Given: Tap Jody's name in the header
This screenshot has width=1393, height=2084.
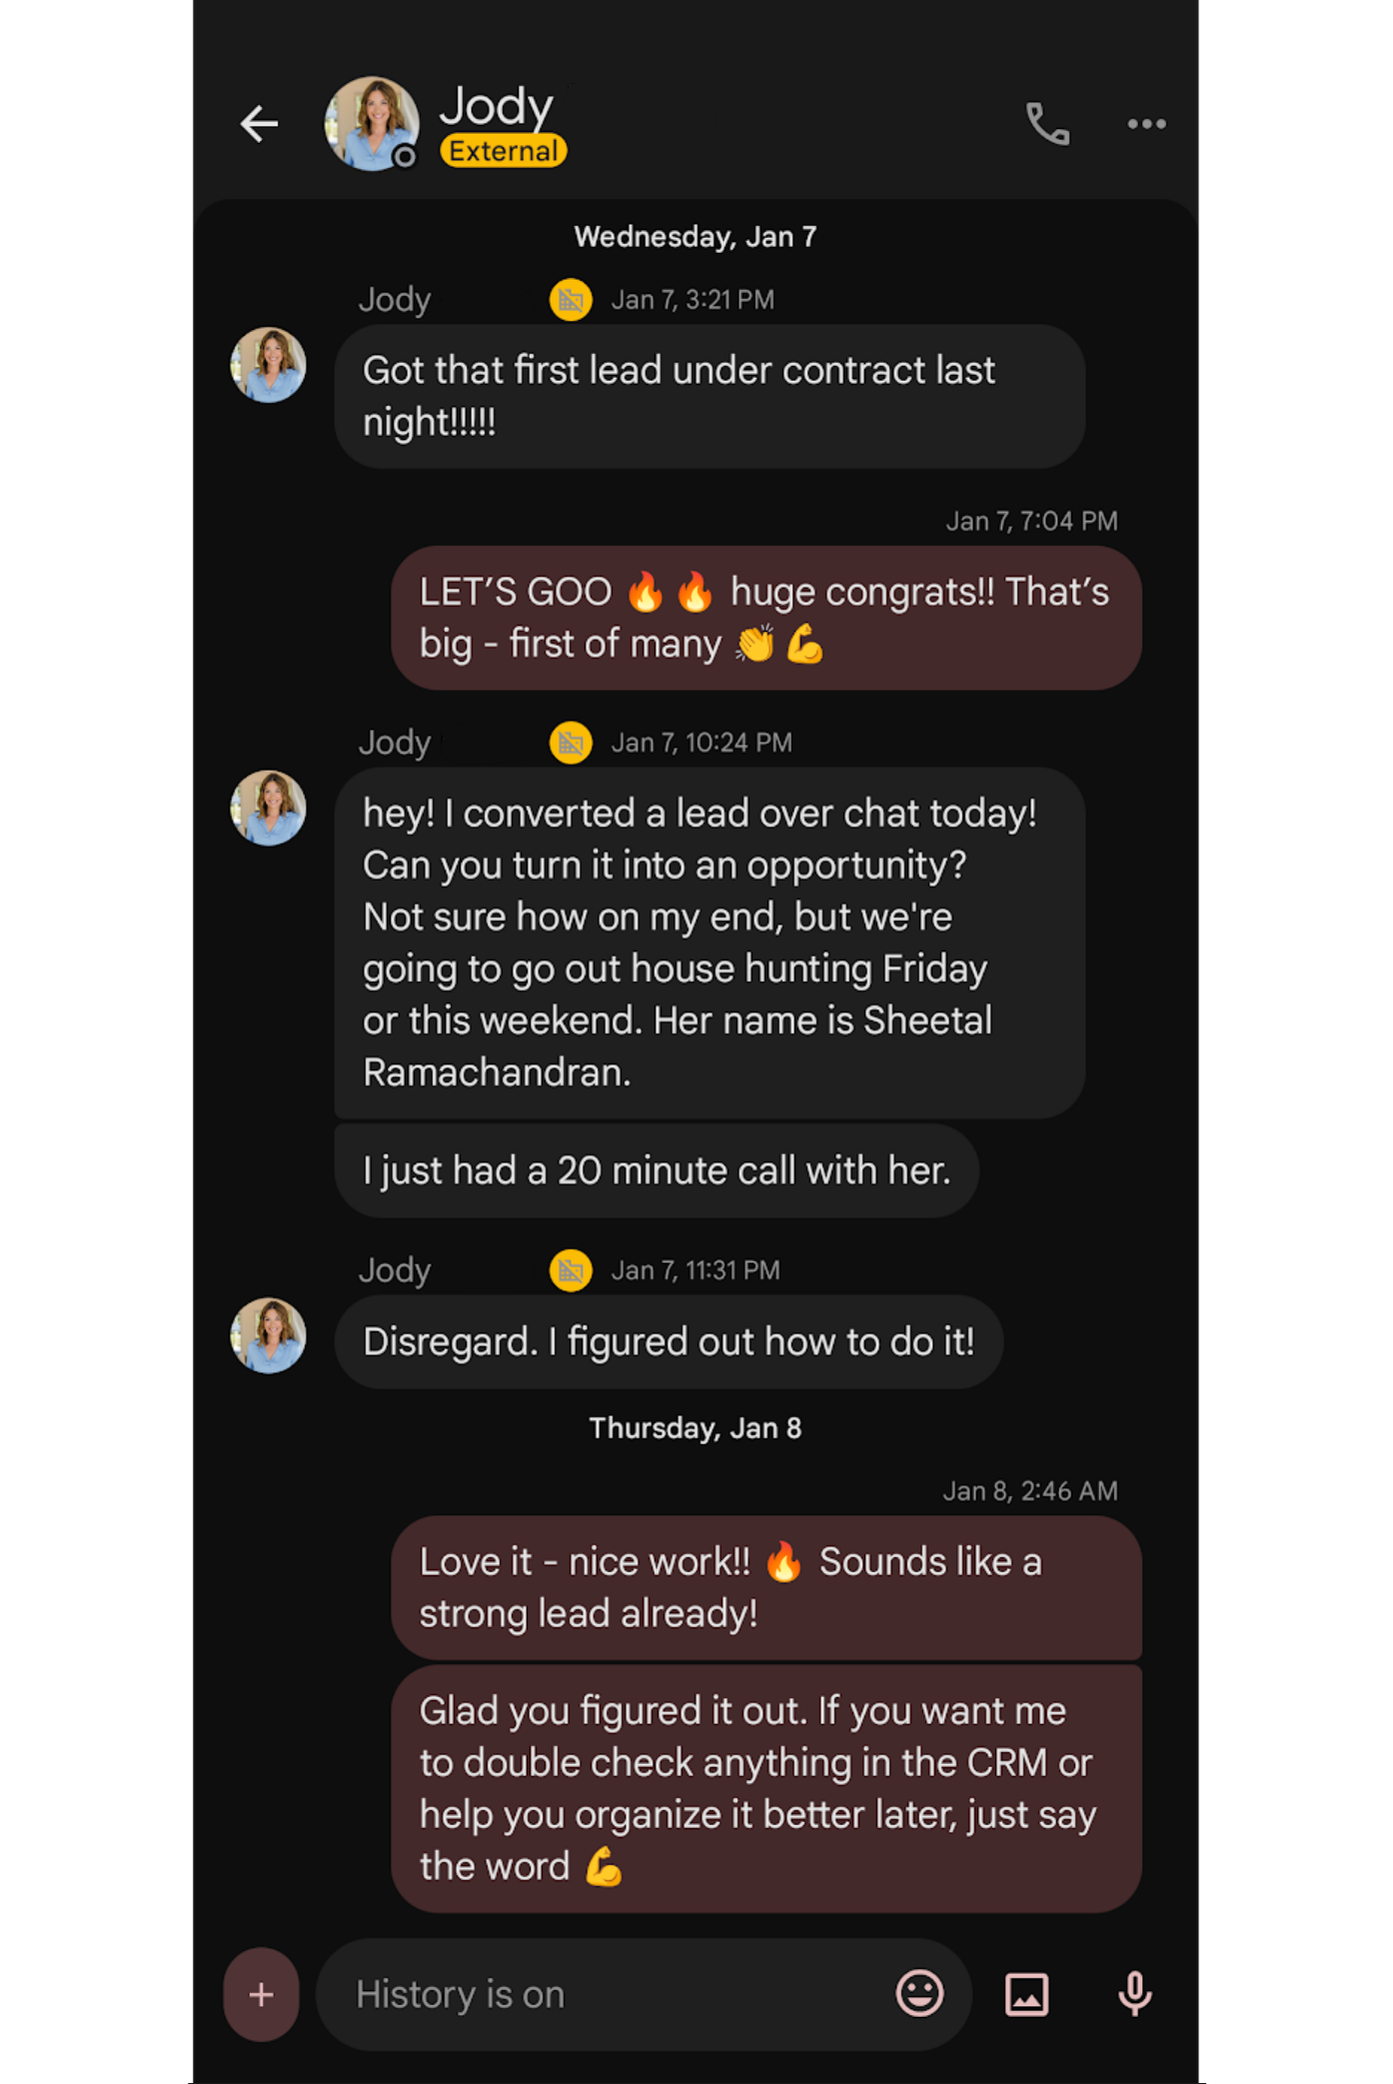Looking at the screenshot, I should click(497, 105).
